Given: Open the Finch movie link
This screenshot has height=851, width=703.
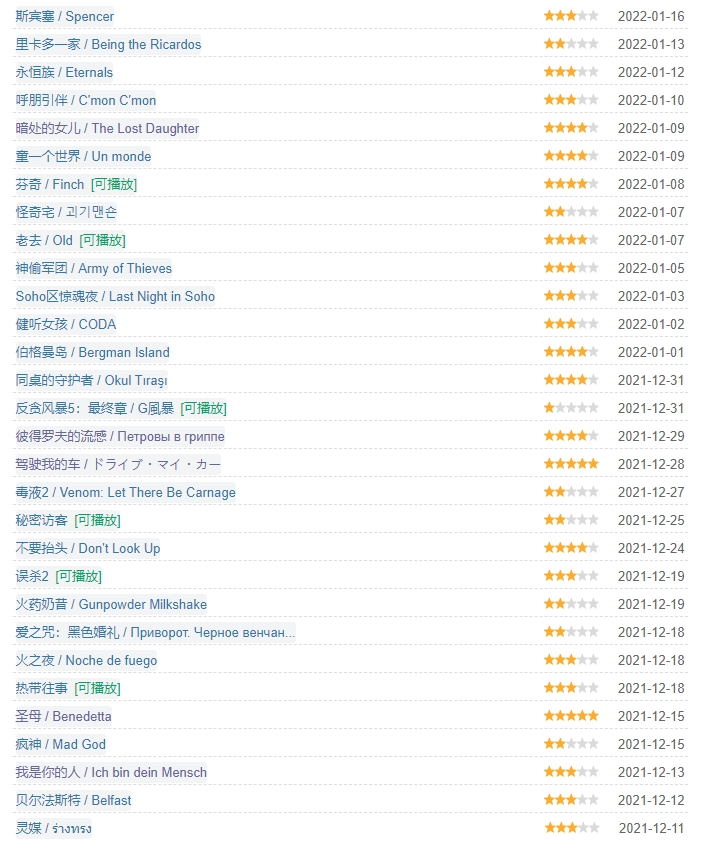Looking at the screenshot, I should coord(50,185).
